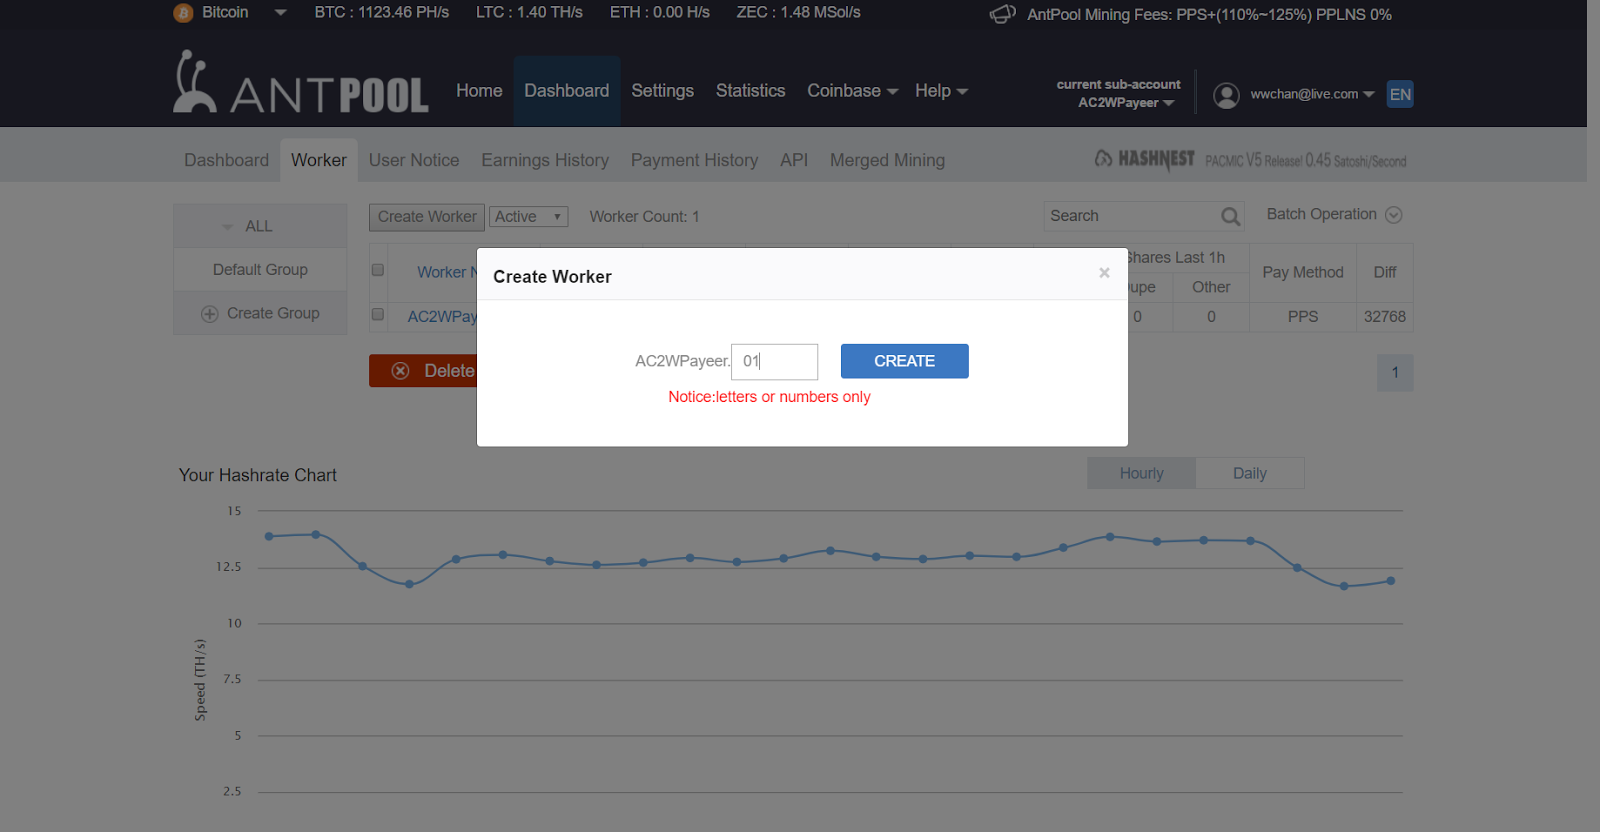
Task: Collapse the ALL group list
Action: click(260, 226)
